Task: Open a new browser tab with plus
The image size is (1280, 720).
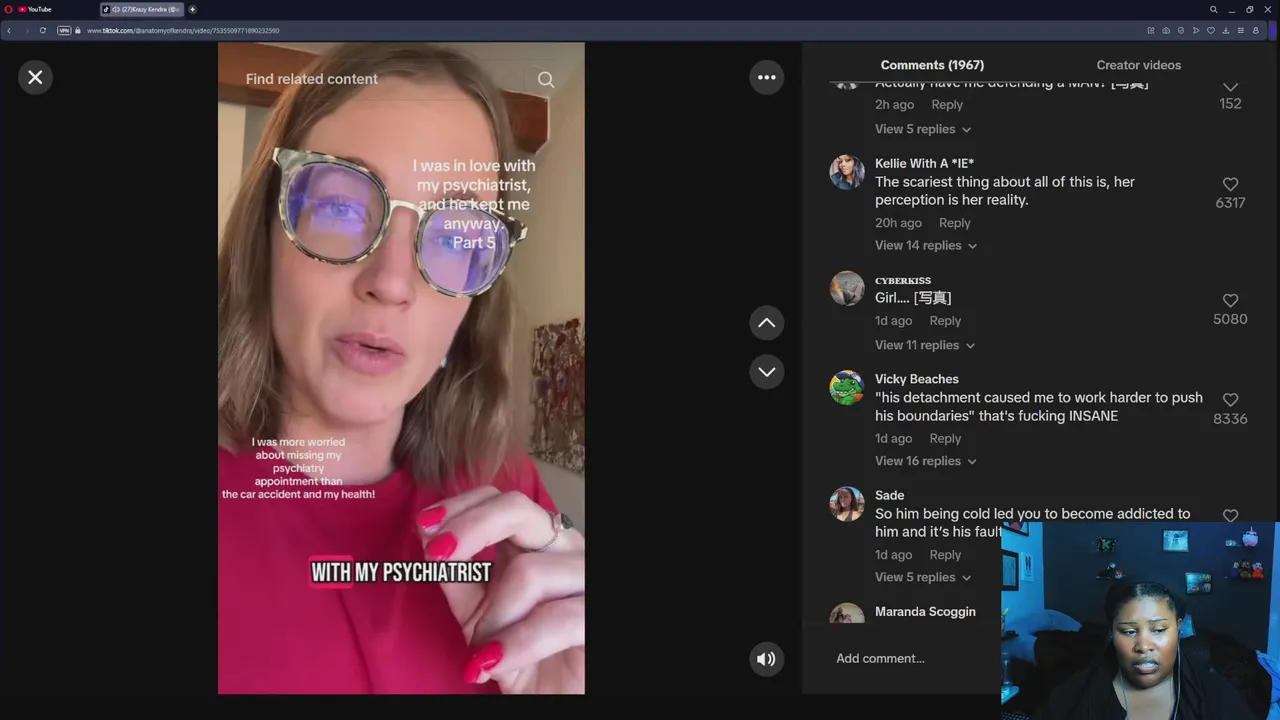Action: click(192, 9)
